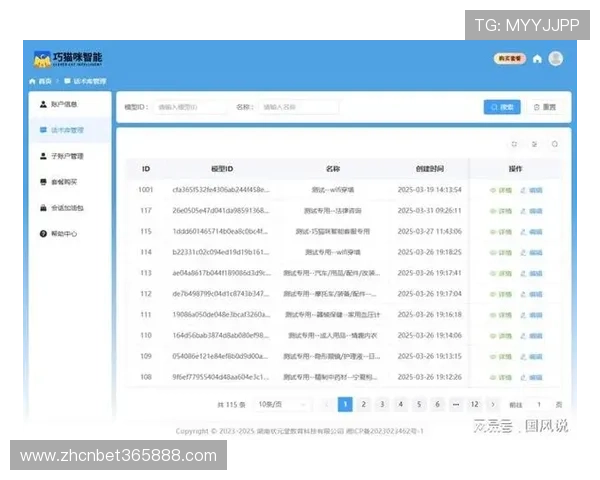View 详情 for row ID 108
This screenshot has width=600, height=480.
coord(501,377)
